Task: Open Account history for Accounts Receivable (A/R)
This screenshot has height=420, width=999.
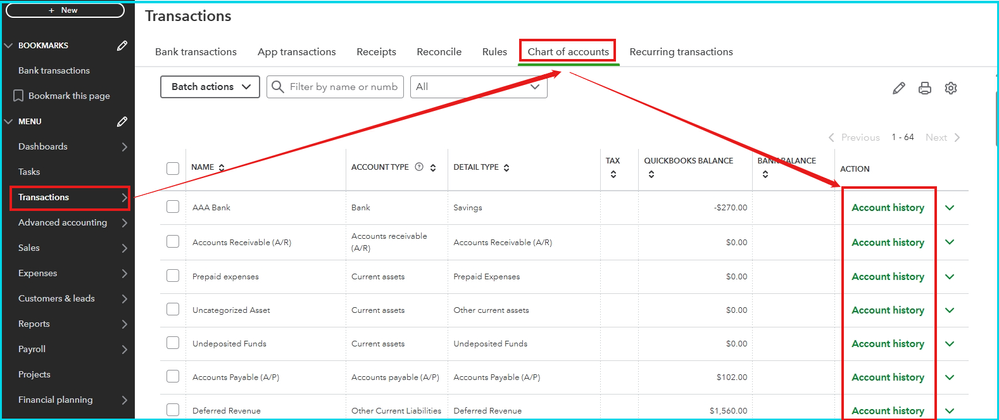Action: point(888,242)
